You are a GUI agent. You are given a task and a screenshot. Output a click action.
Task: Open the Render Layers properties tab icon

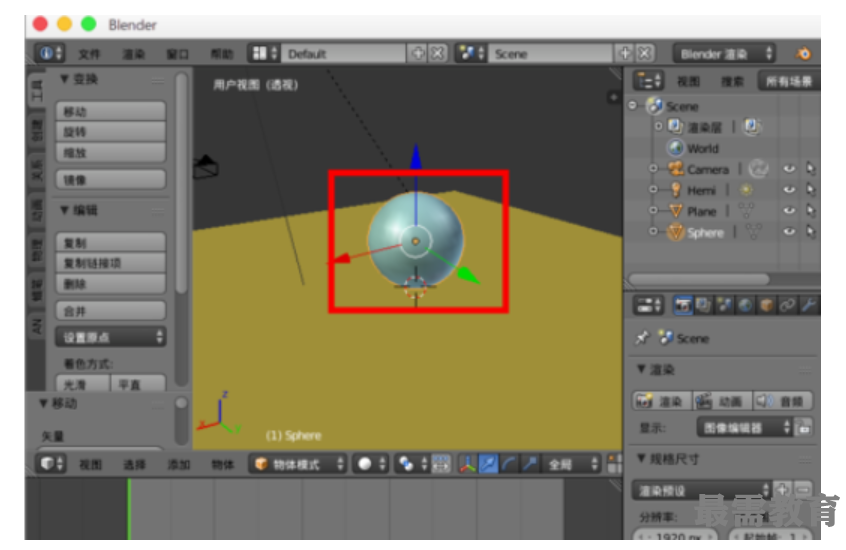tap(704, 305)
